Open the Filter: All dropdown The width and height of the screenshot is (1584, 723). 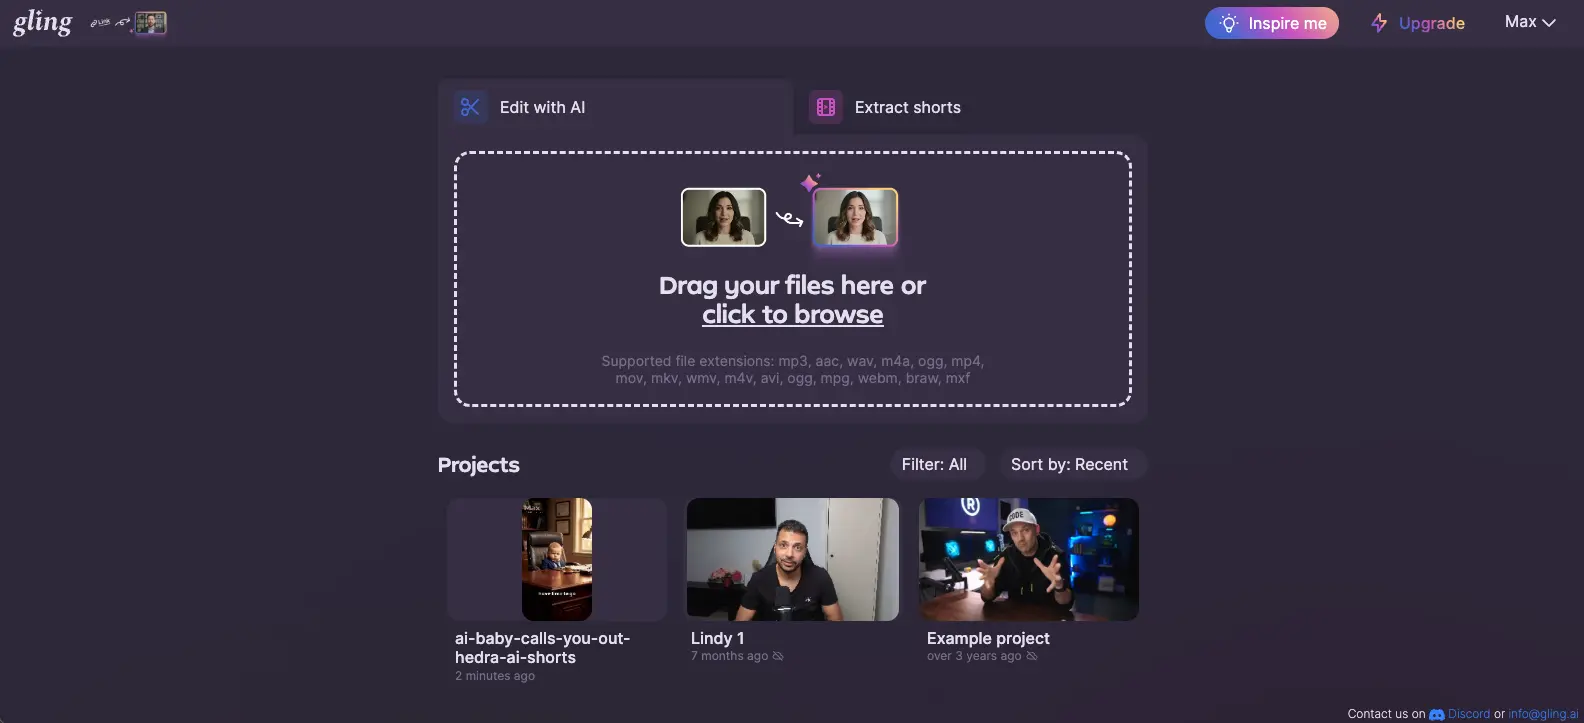(934, 464)
